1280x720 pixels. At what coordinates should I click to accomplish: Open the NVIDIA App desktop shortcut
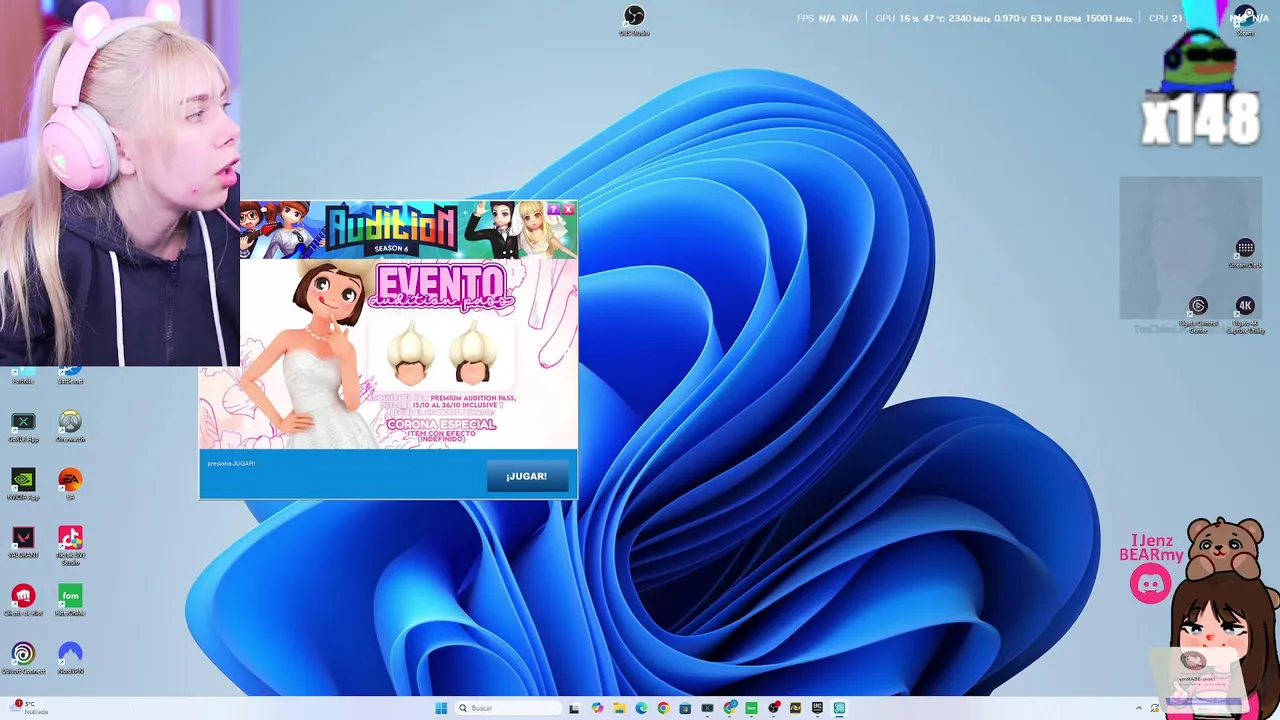click(23, 485)
